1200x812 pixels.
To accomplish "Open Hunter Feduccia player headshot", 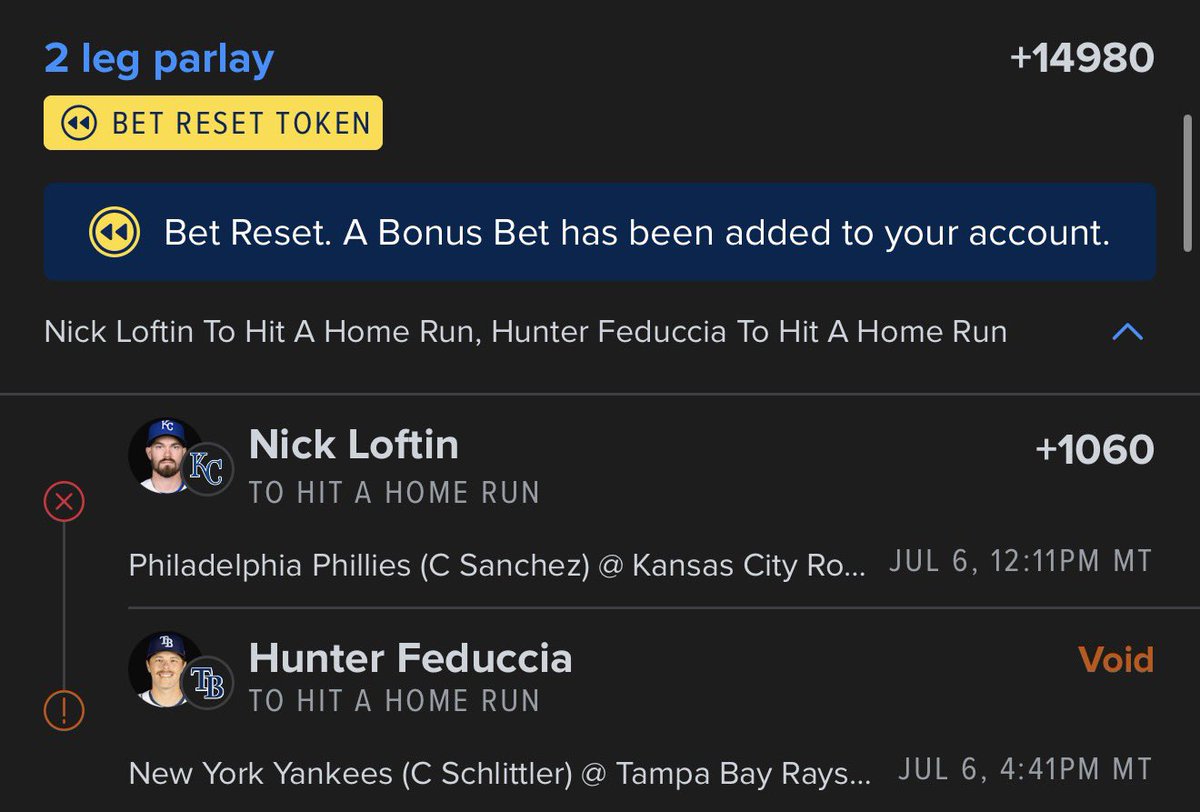I will coord(165,667).
